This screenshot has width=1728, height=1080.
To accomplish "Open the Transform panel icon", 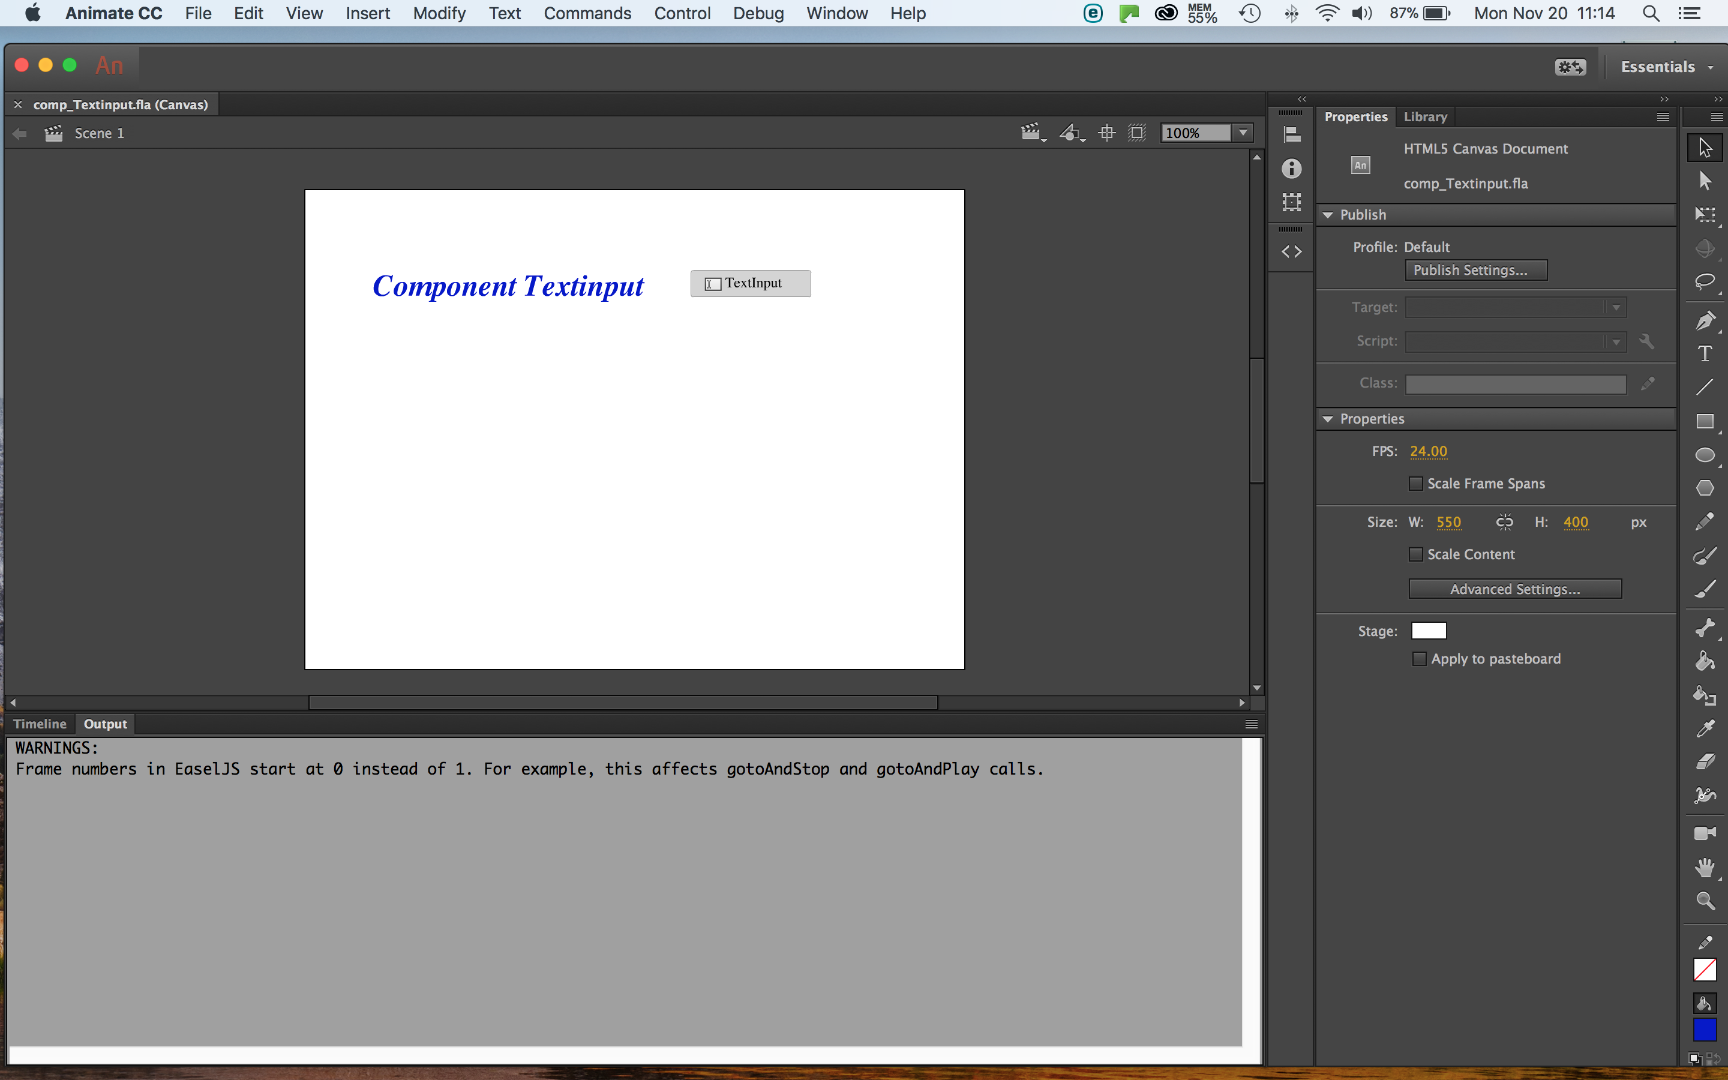I will [x=1292, y=202].
